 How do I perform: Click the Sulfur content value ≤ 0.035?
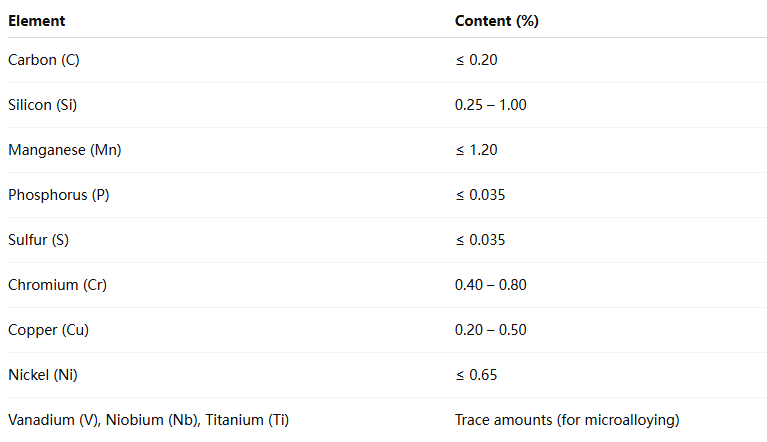[x=480, y=240]
